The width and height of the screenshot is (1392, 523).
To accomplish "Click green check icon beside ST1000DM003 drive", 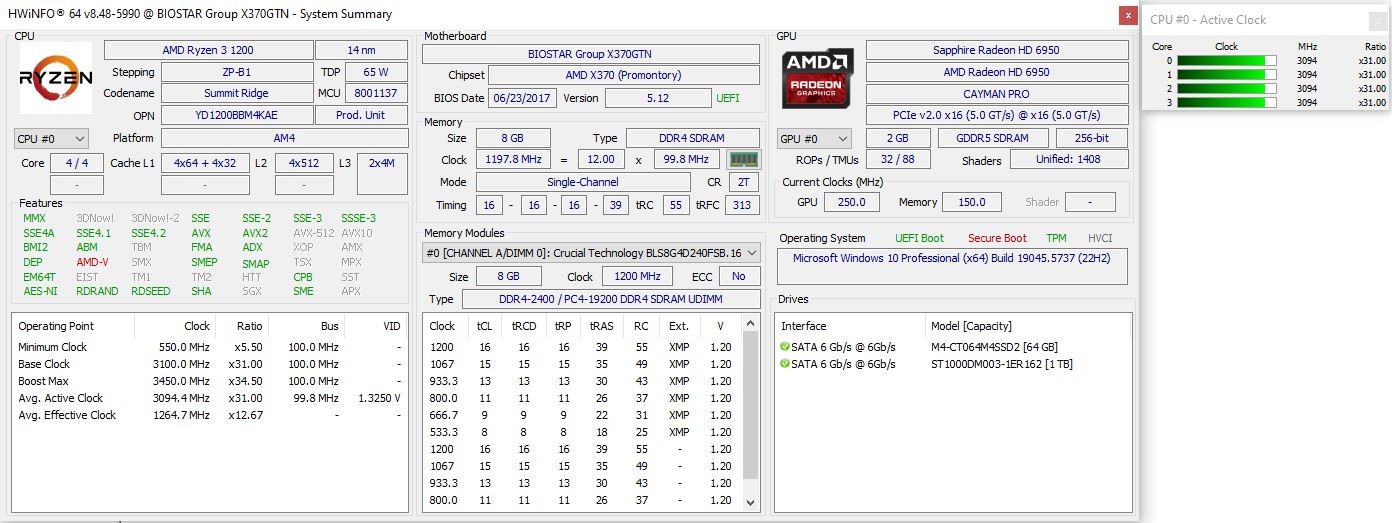I will click(x=785, y=364).
